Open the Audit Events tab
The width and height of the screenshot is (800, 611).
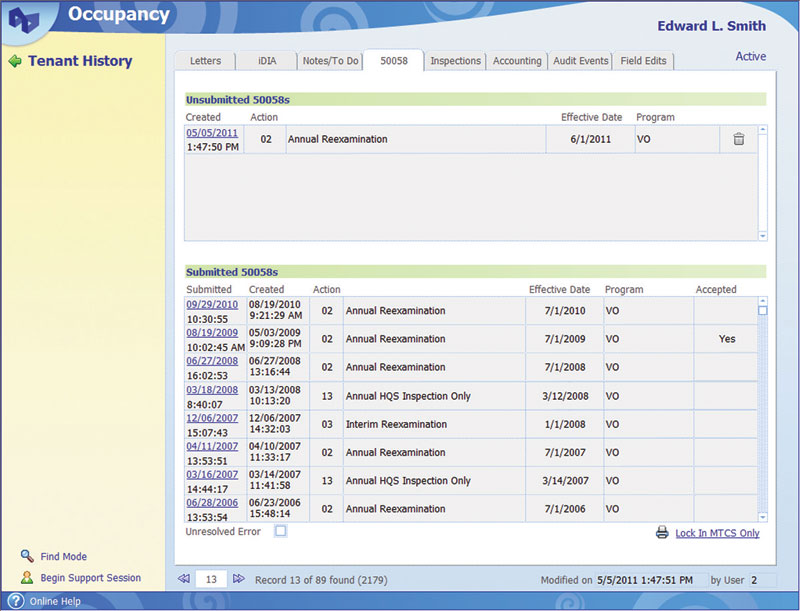pyautogui.click(x=581, y=61)
